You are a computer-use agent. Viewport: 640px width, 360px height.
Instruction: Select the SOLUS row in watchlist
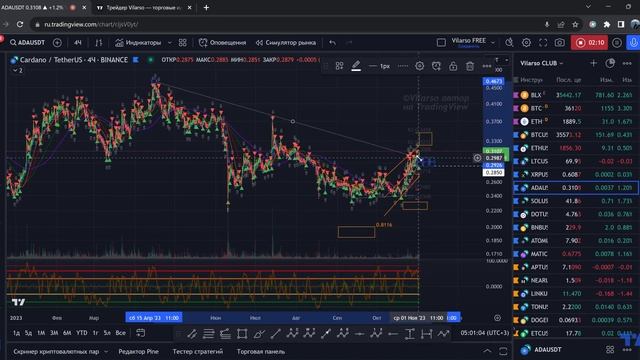click(576, 201)
